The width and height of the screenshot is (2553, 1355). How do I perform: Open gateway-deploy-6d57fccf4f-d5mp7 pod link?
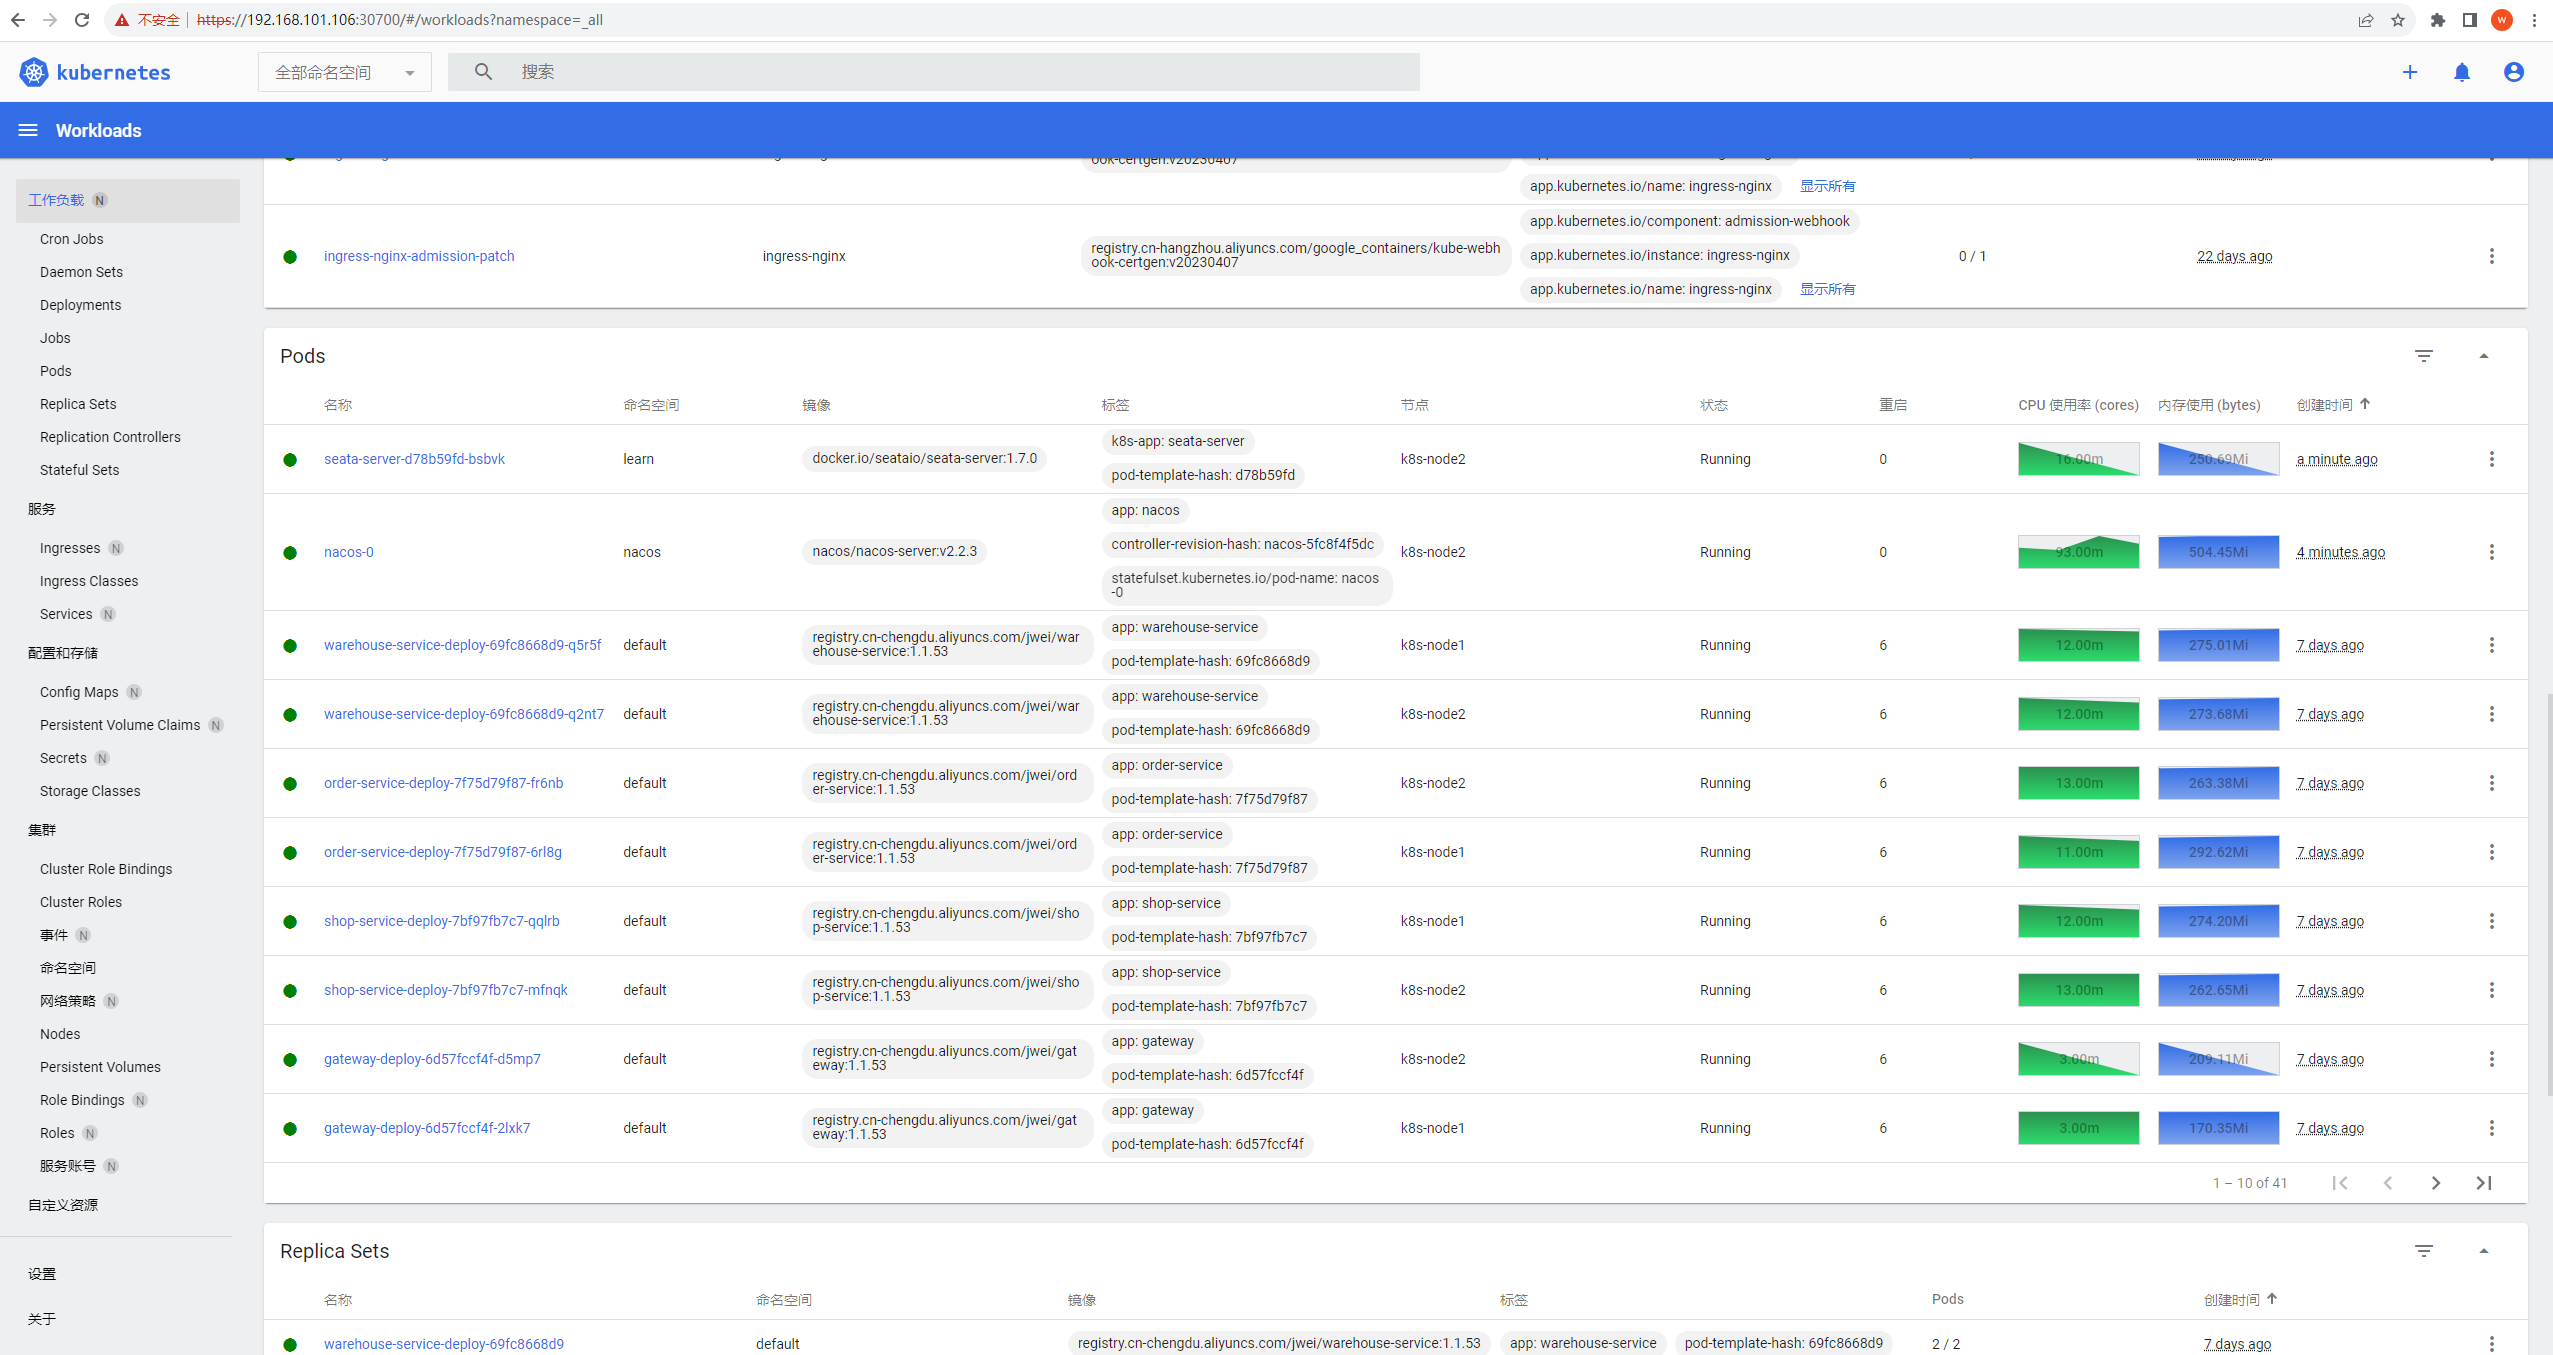[x=432, y=1059]
